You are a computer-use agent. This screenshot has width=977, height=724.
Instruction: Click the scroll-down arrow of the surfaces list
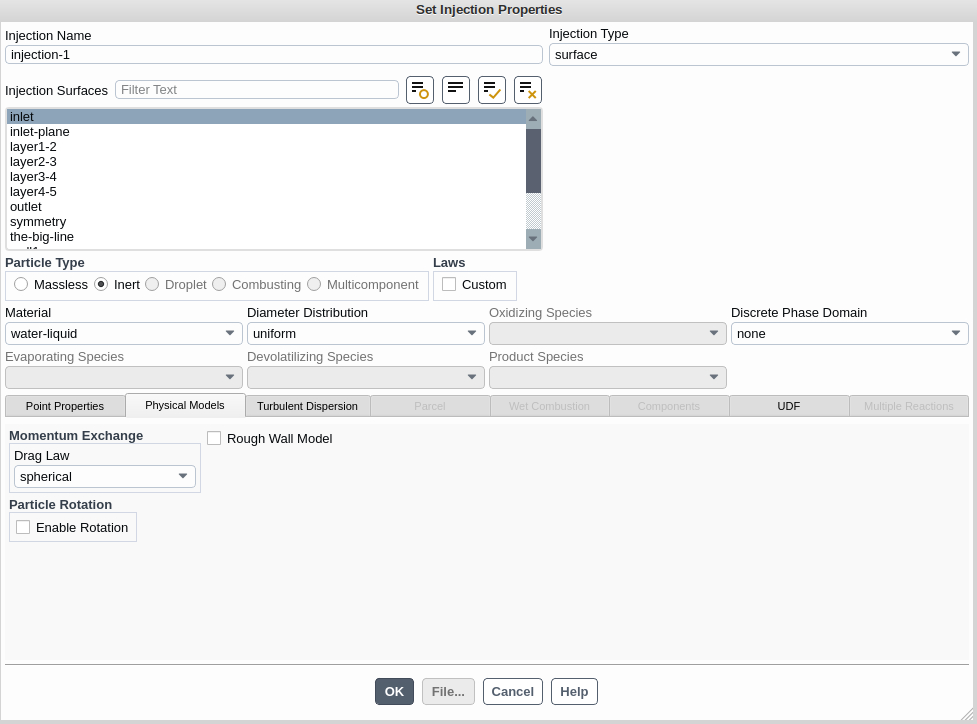pos(533,238)
